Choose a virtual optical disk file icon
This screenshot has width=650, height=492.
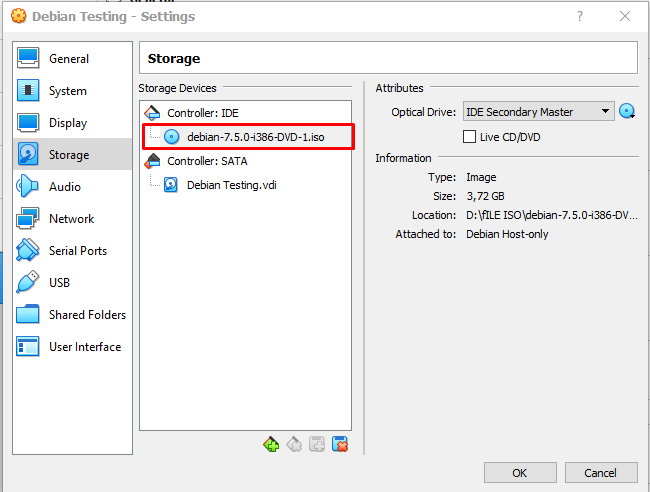[627, 111]
